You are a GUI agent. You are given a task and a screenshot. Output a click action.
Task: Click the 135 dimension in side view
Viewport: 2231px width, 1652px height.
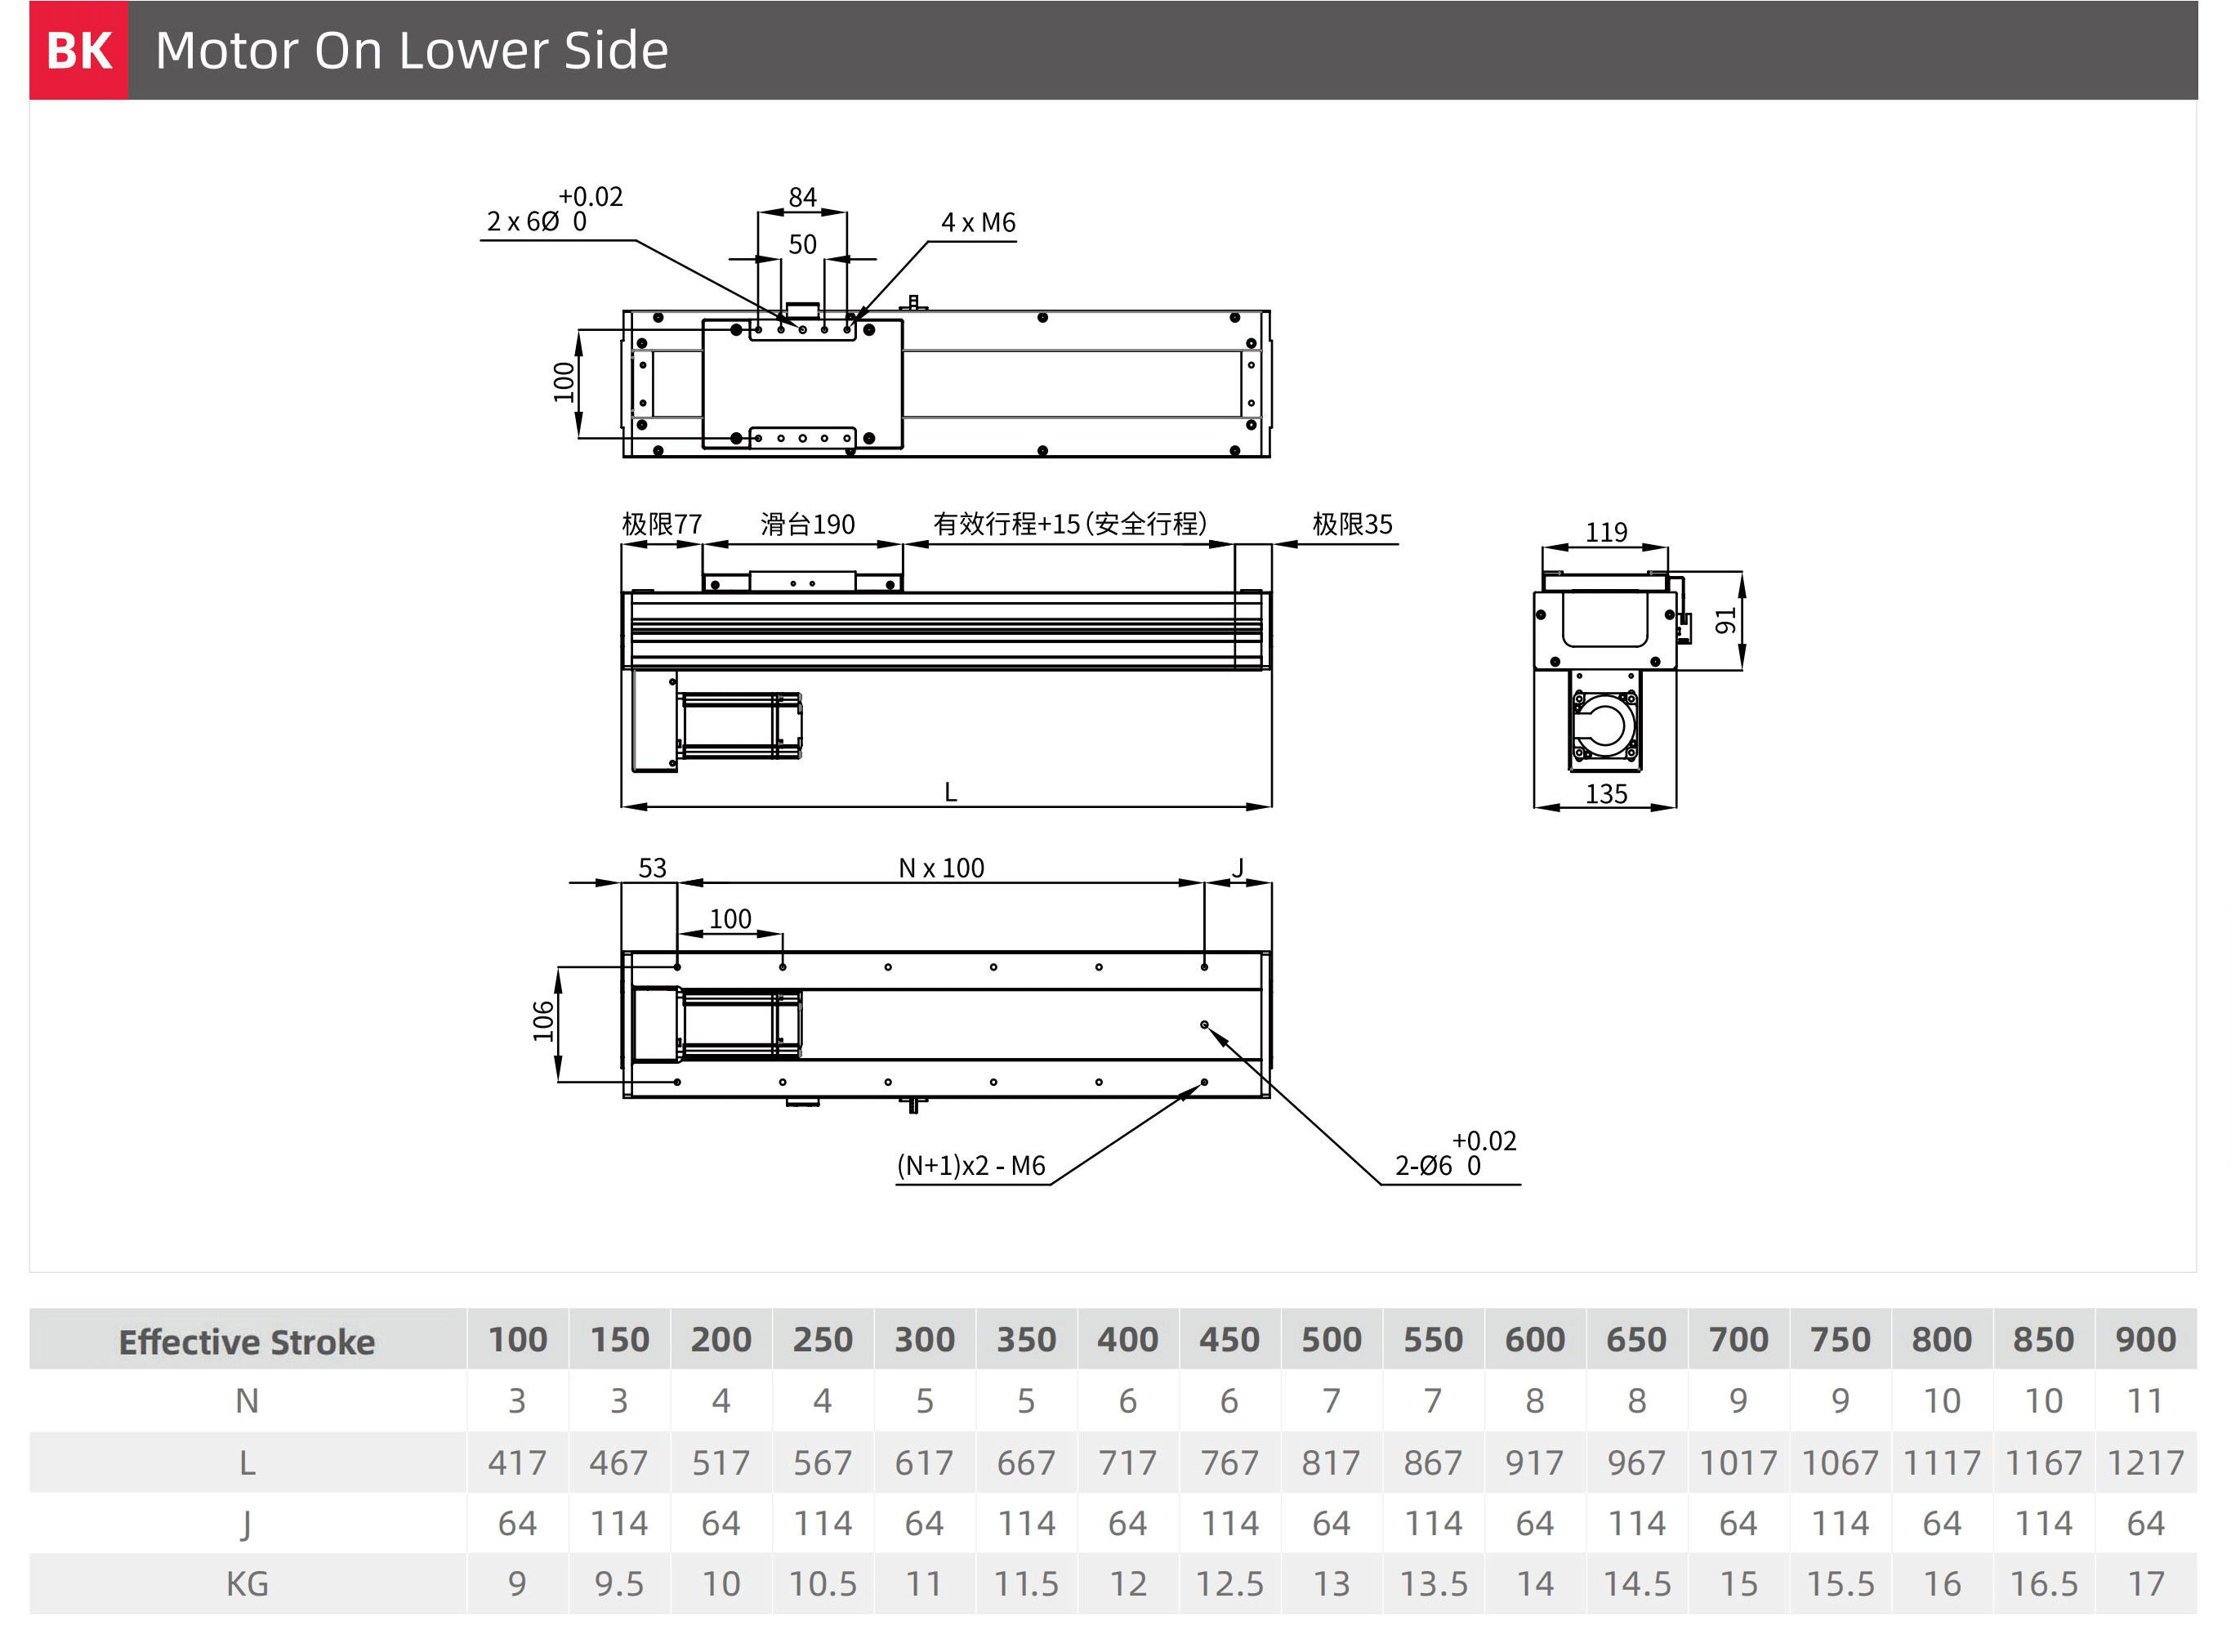pyautogui.click(x=1606, y=794)
